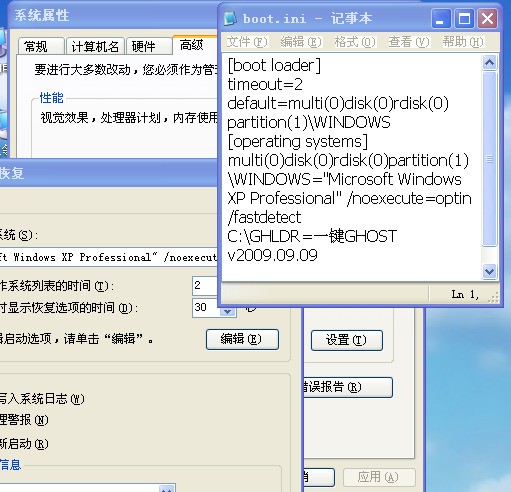Viewport: 511px width, 492px height.
Task: Click the 系统属性 window title bar
Action: point(113,15)
